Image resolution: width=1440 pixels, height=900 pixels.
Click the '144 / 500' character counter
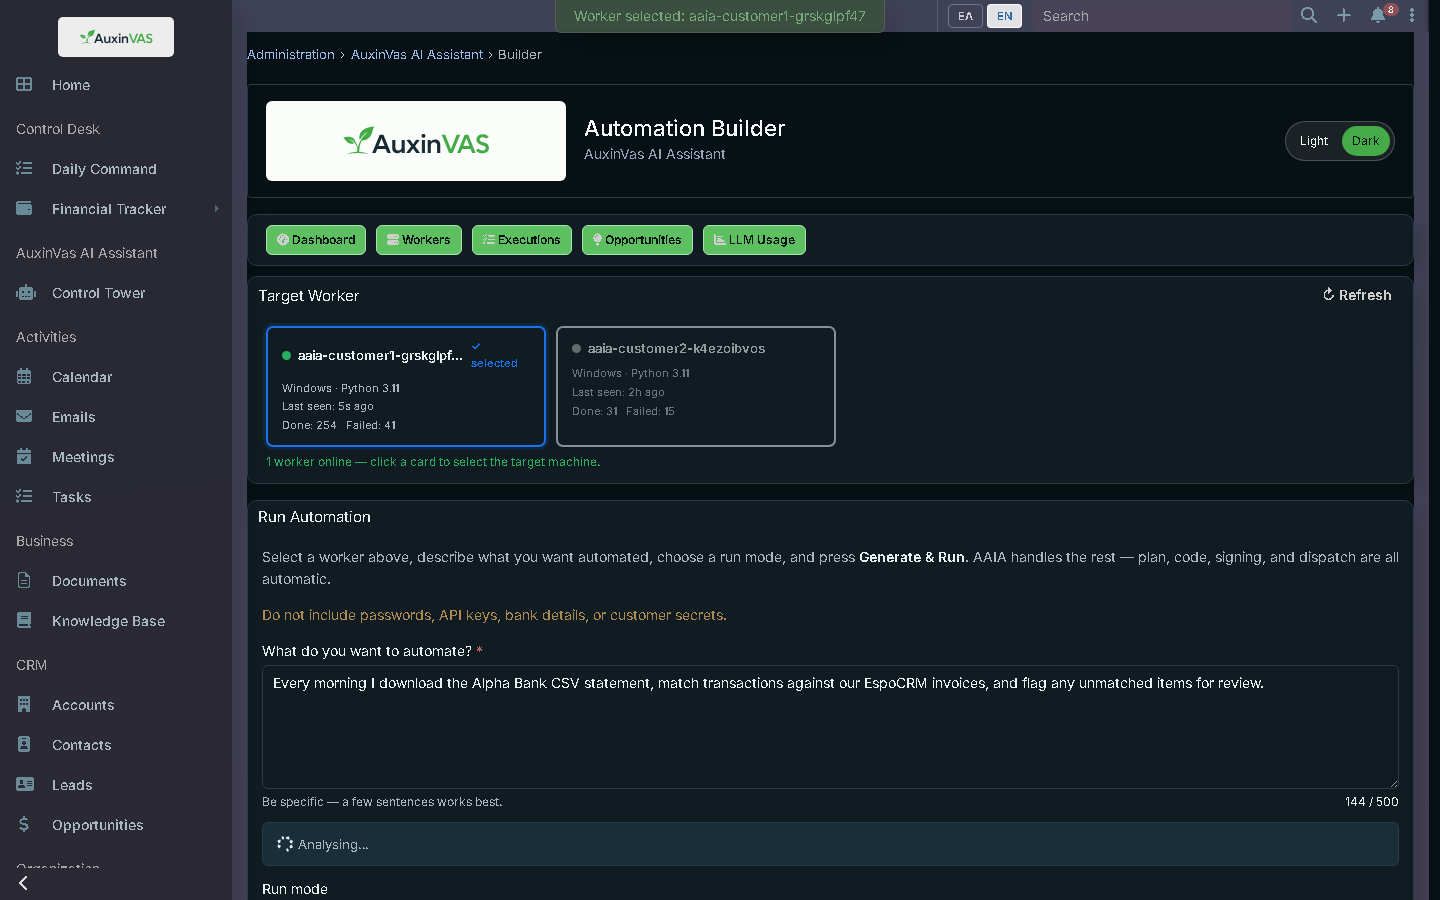(1372, 802)
